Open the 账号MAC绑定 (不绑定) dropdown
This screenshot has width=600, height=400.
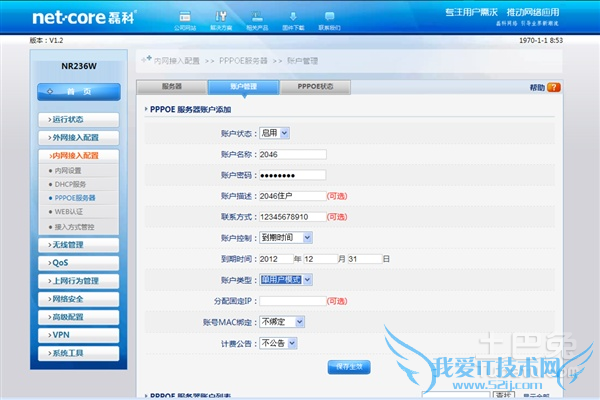(282, 322)
